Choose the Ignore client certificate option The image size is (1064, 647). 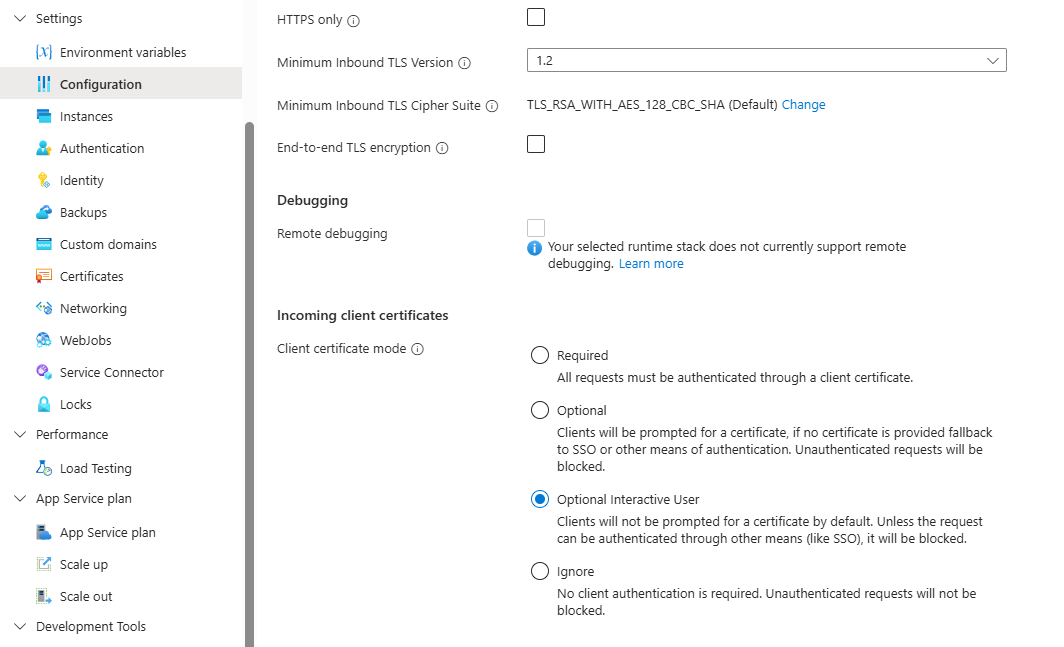[x=540, y=572]
